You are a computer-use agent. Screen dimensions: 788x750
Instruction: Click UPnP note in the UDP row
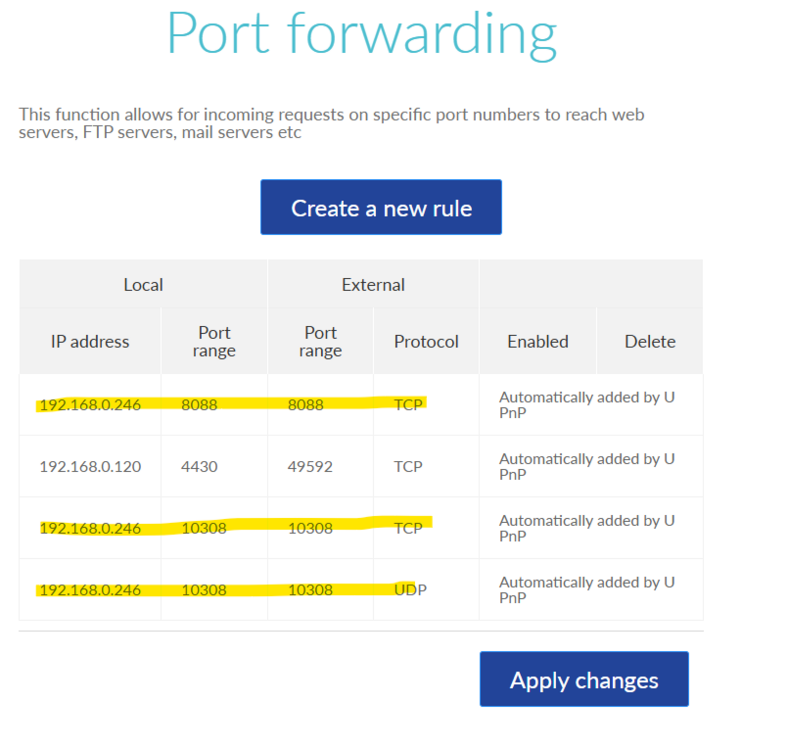tap(587, 590)
